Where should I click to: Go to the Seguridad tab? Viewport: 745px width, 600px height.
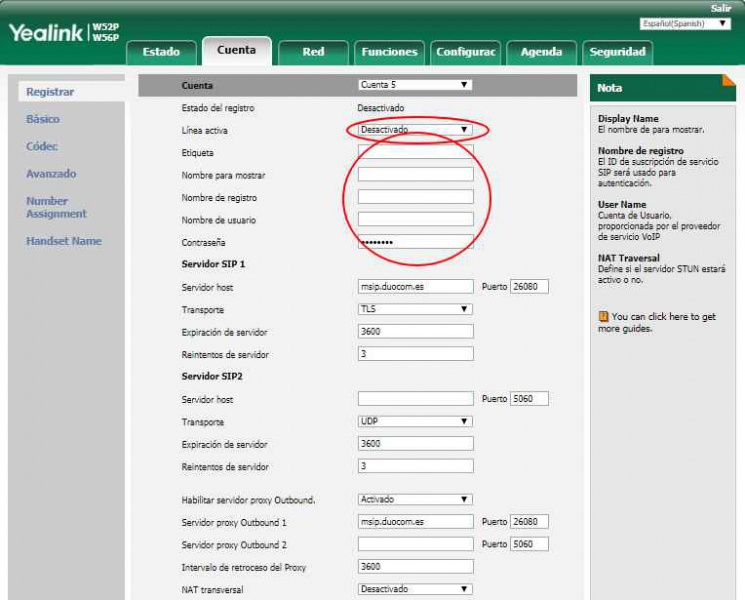(617, 51)
